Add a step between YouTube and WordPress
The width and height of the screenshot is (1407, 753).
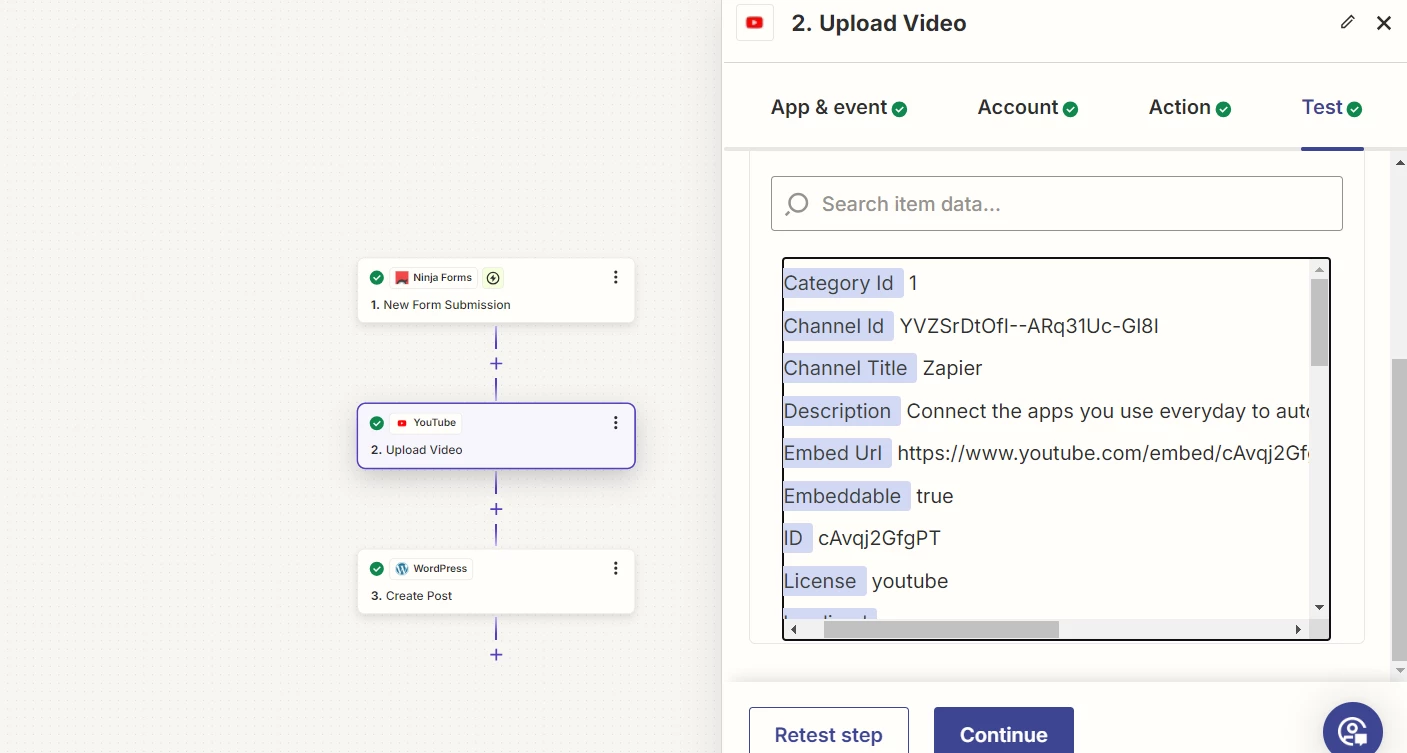pyautogui.click(x=496, y=509)
